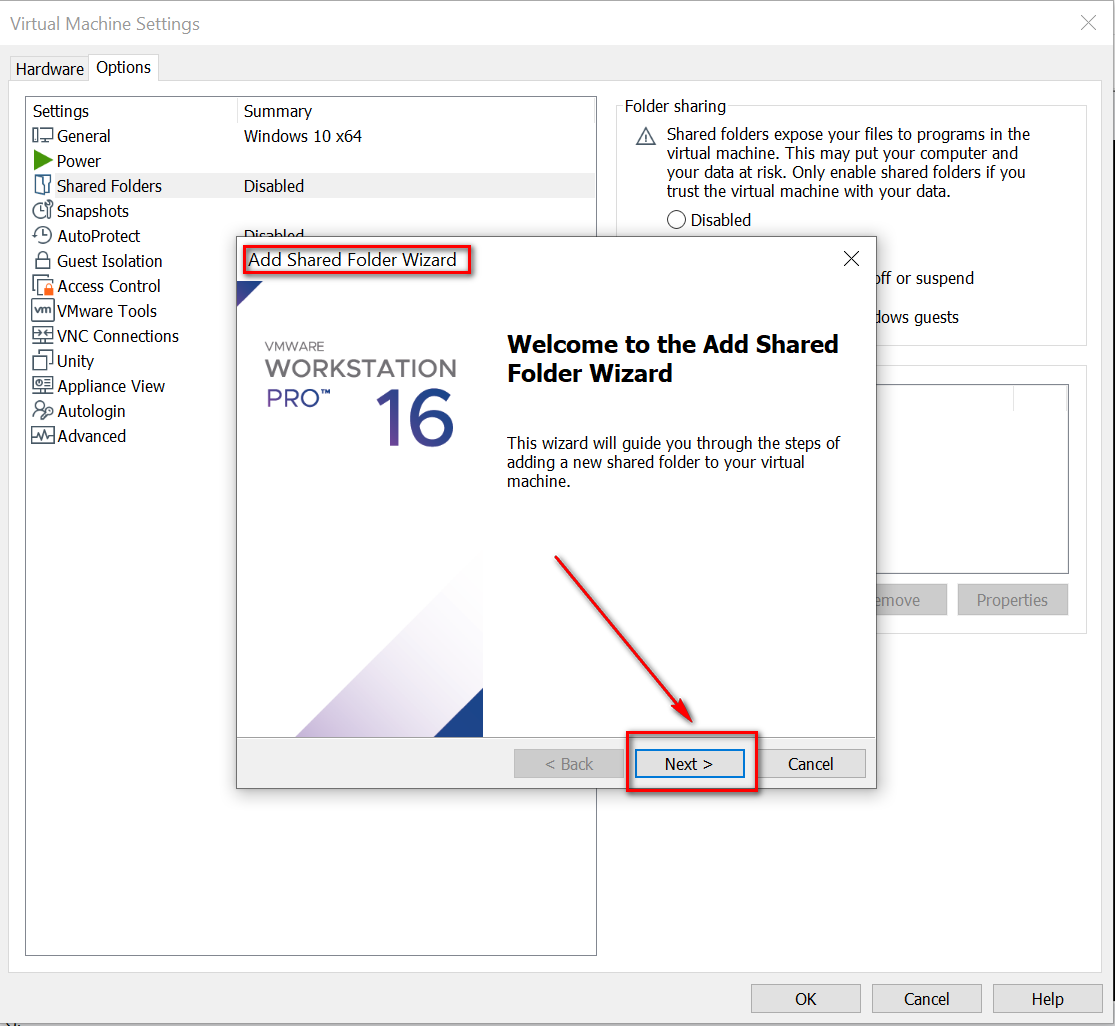The image size is (1115, 1026).
Task: Click the green Power play icon
Action: [x=43, y=161]
